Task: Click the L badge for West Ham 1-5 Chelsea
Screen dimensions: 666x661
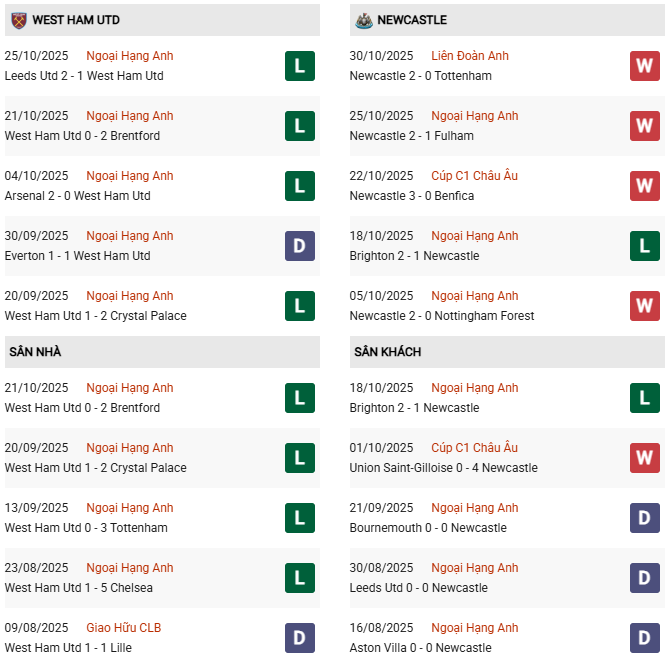Action: tap(300, 578)
